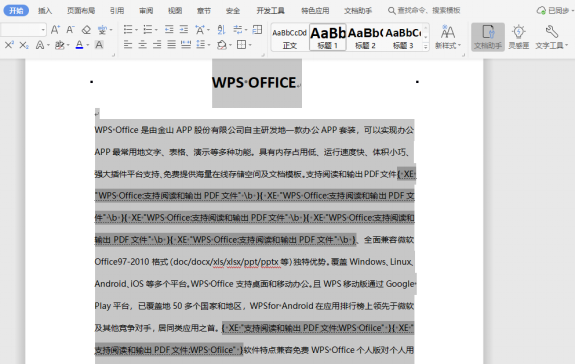
Task: Click the line spacing icon
Action: [x=201, y=45]
